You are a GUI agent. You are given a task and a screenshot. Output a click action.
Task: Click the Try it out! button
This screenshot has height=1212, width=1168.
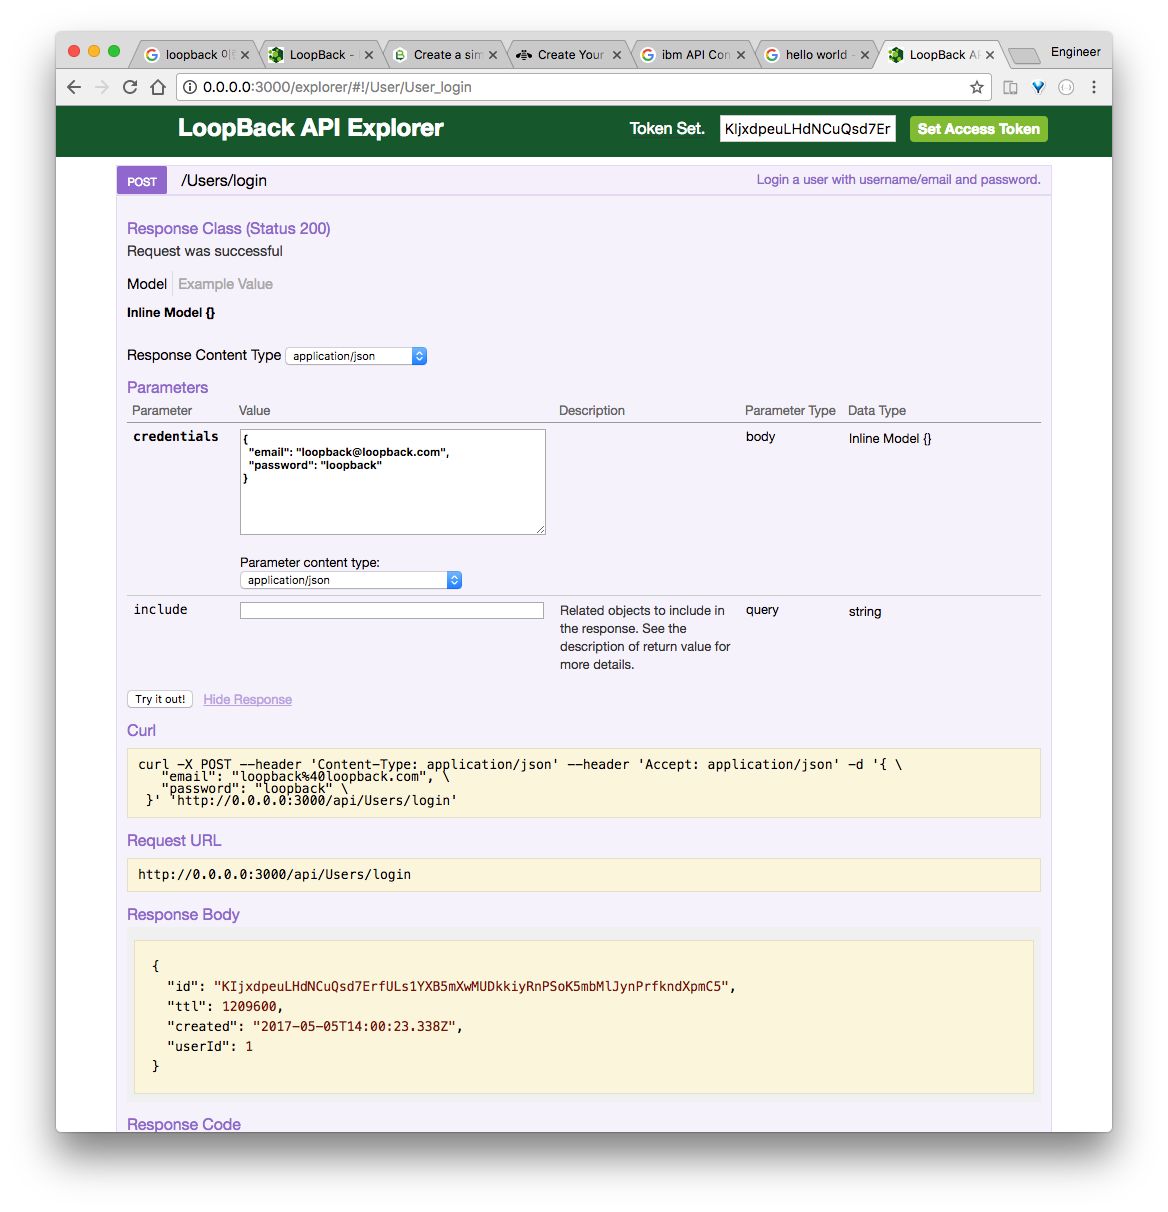coord(160,699)
